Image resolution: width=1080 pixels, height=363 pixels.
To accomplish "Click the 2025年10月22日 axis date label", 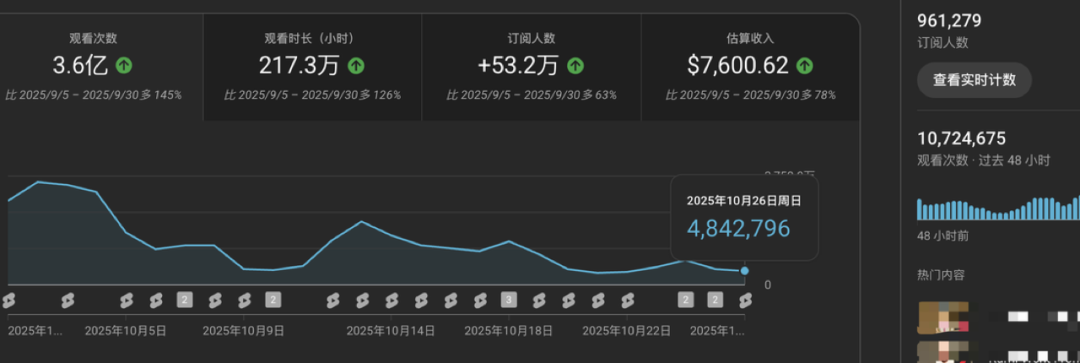I will click(627, 331).
